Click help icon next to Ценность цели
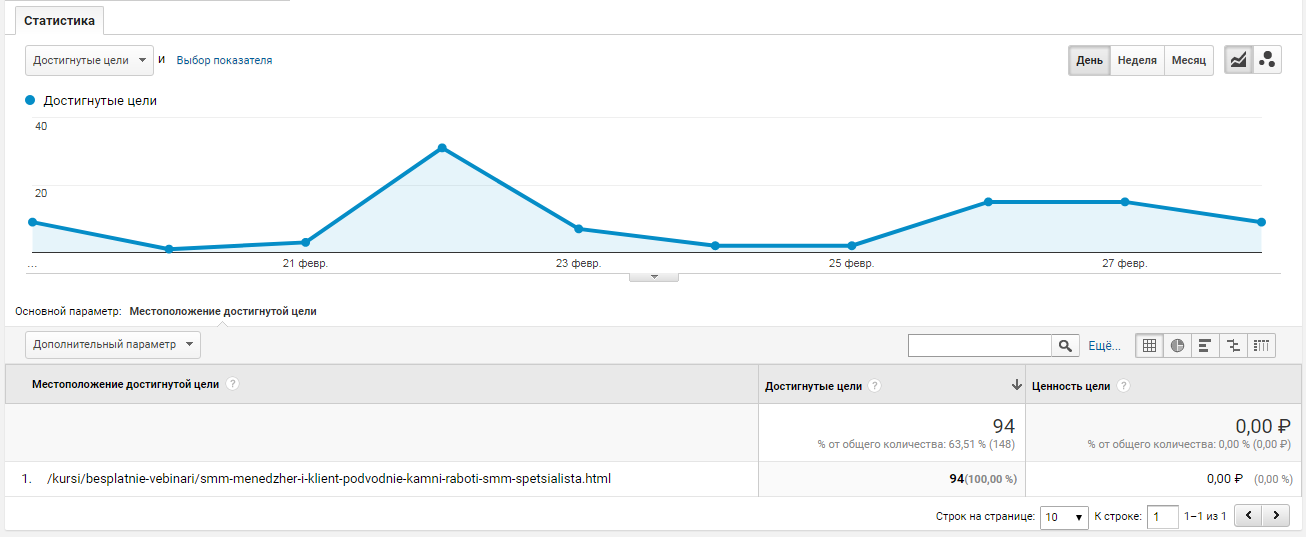This screenshot has height=537, width=1306. click(x=1123, y=386)
